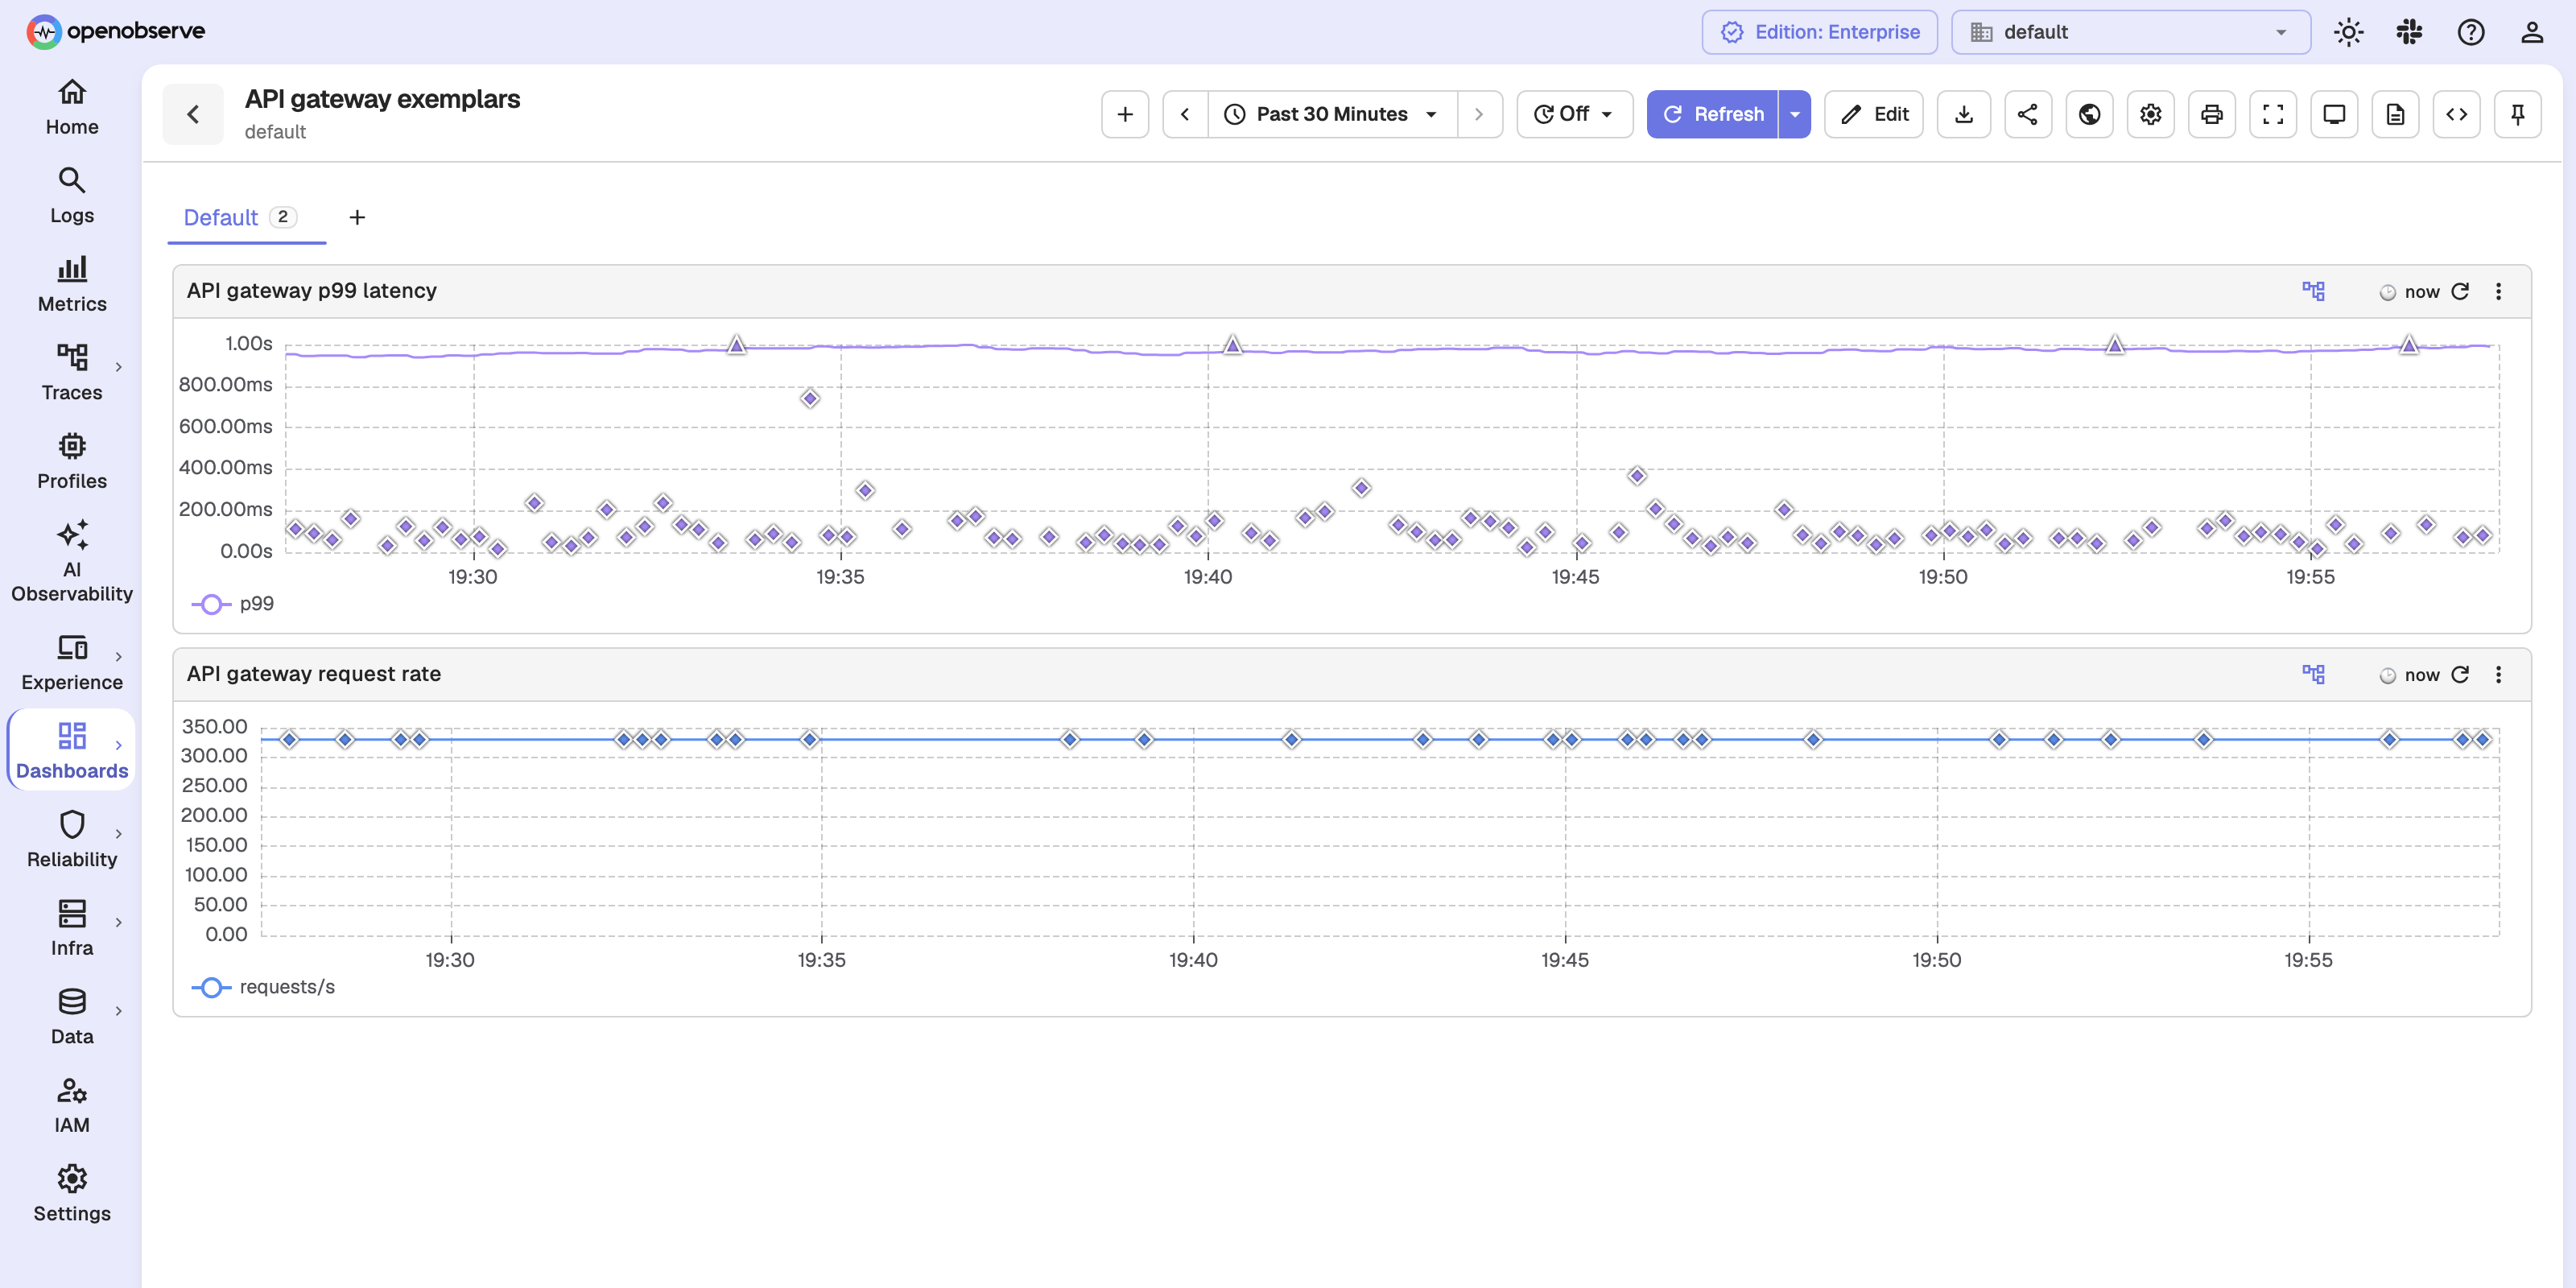The height and width of the screenshot is (1288, 2576).
Task: Print the dashboard
Action: tap(2211, 114)
